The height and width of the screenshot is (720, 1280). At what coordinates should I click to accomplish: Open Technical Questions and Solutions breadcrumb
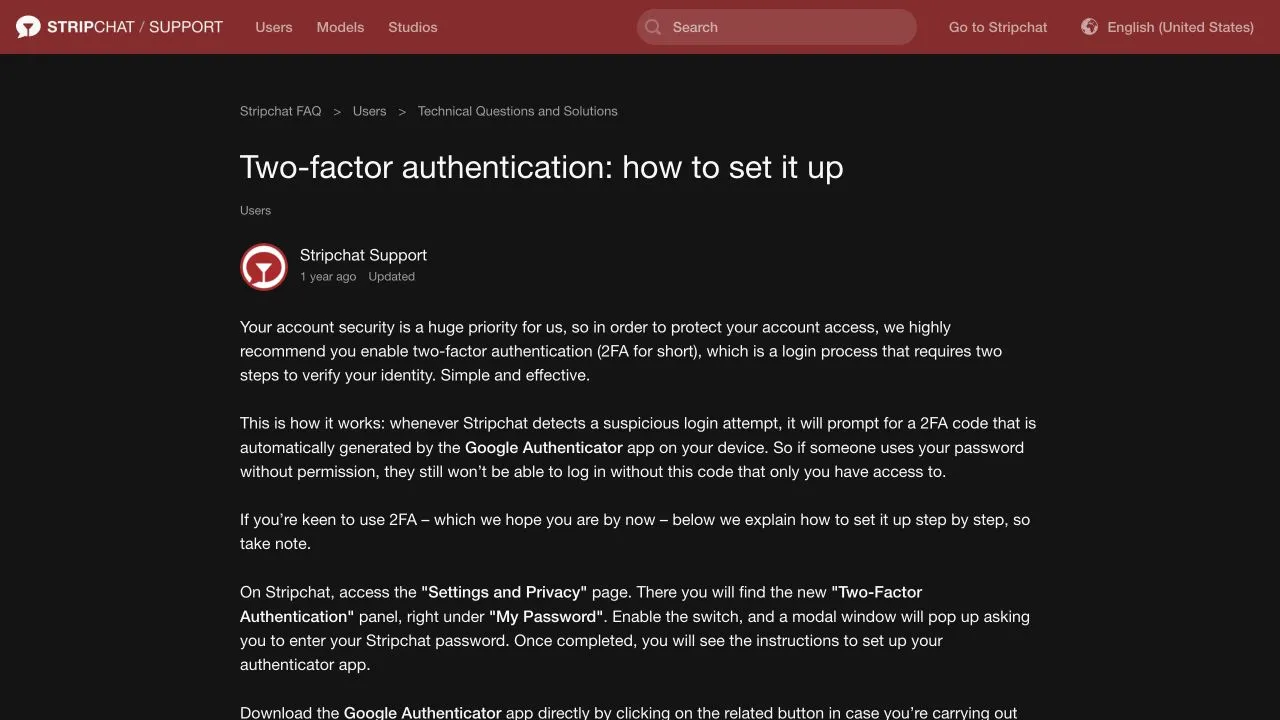[x=518, y=111]
